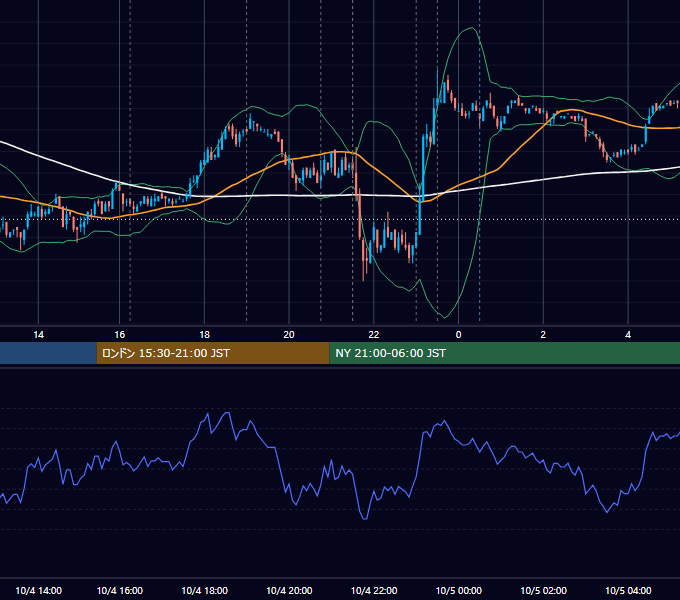This screenshot has height=600, width=680.
Task: Click the 16 hour label on price chart axis
Action: pyautogui.click(x=120, y=335)
